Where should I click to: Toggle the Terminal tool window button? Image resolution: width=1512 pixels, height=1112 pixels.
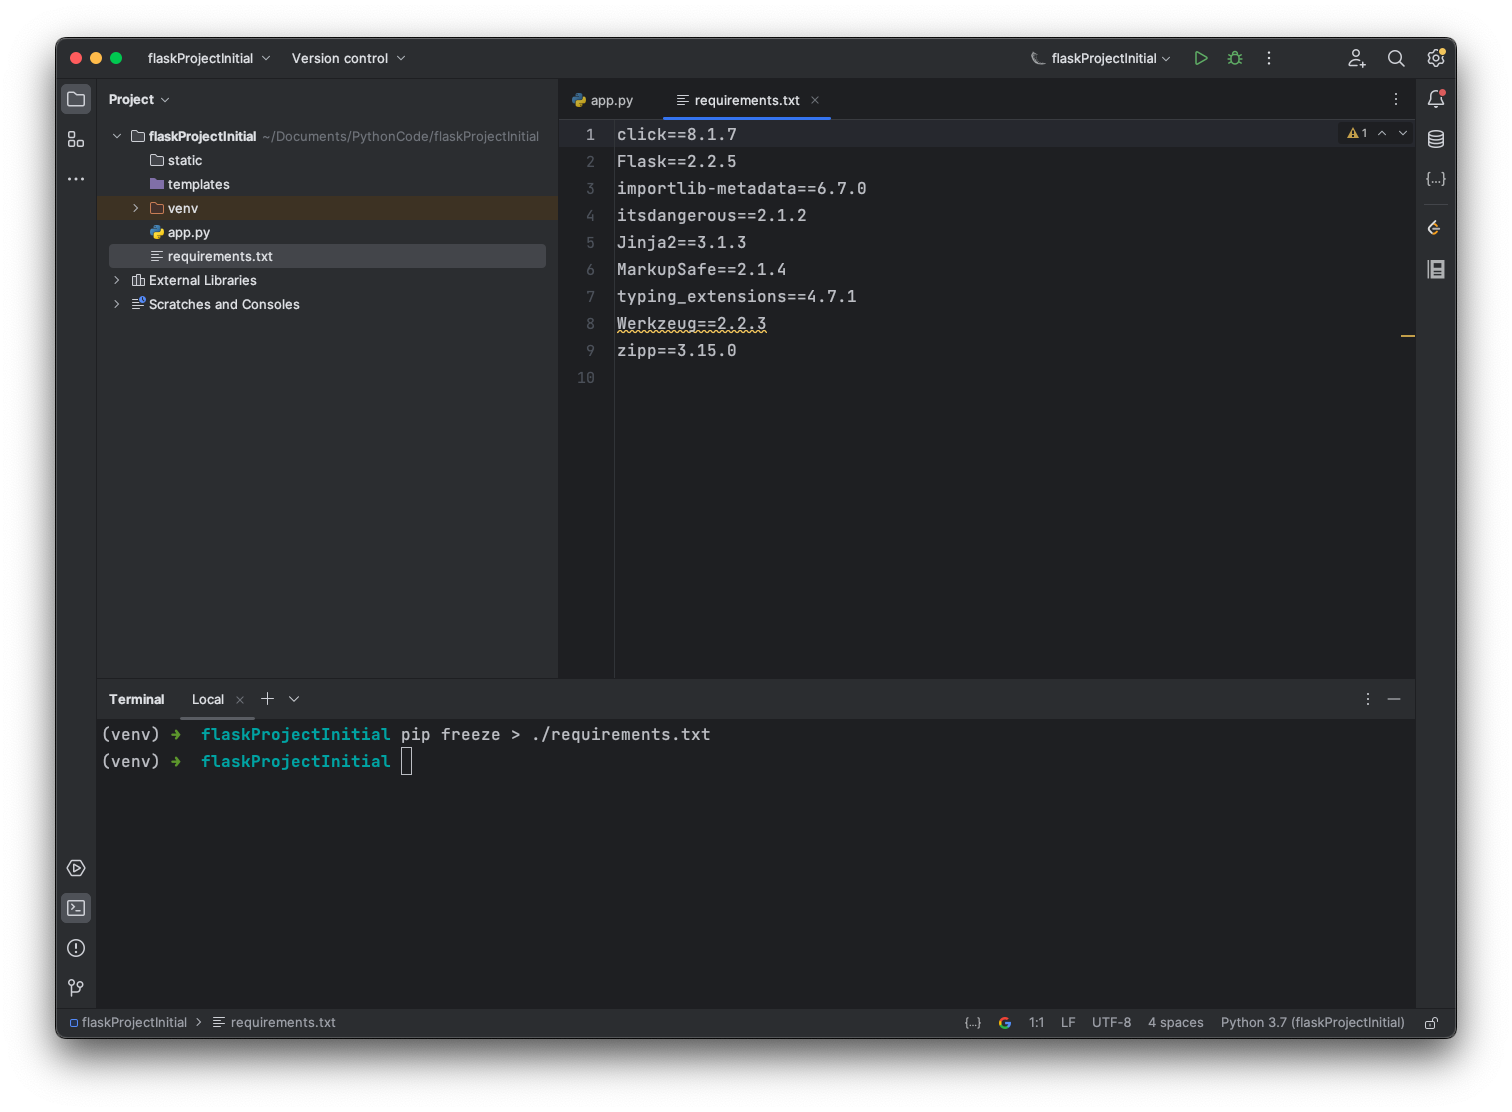click(76, 908)
